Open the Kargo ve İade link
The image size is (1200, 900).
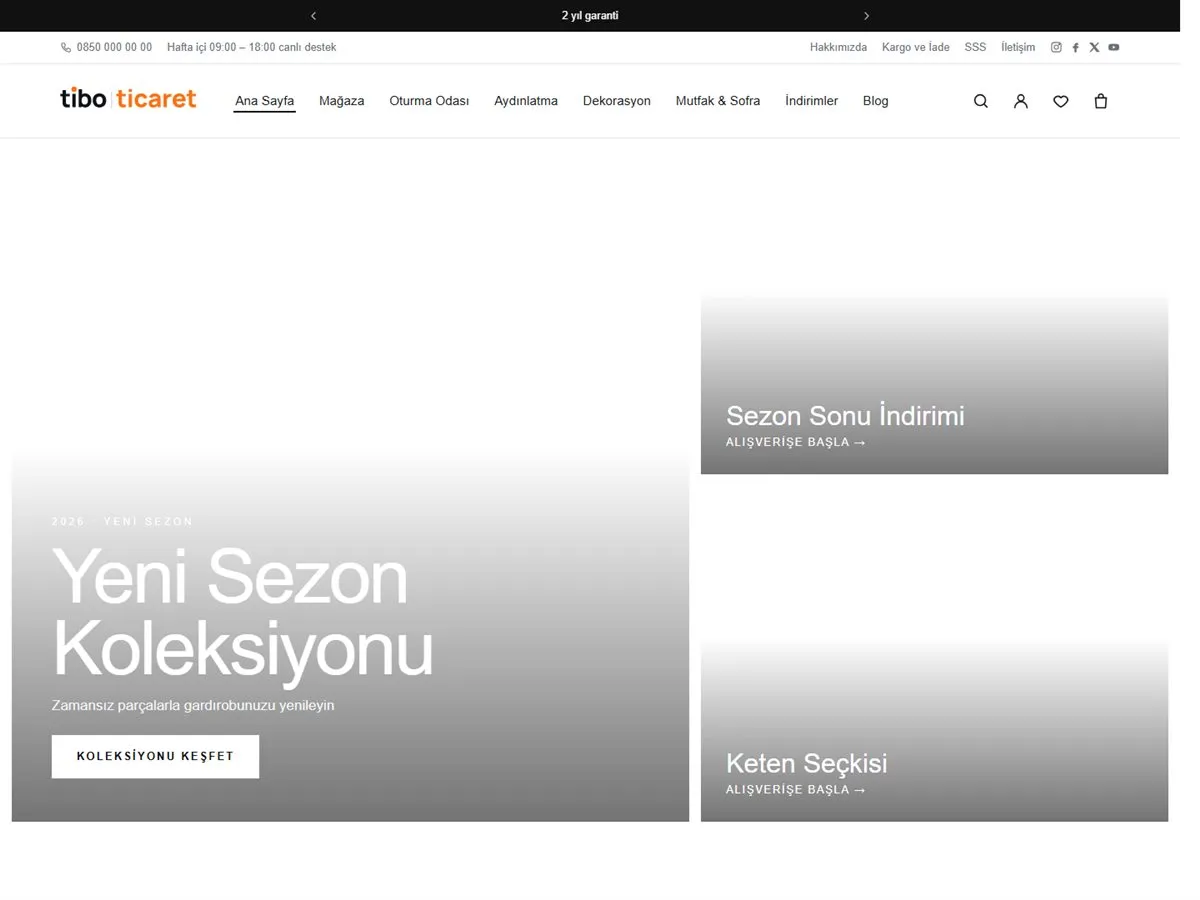916,47
